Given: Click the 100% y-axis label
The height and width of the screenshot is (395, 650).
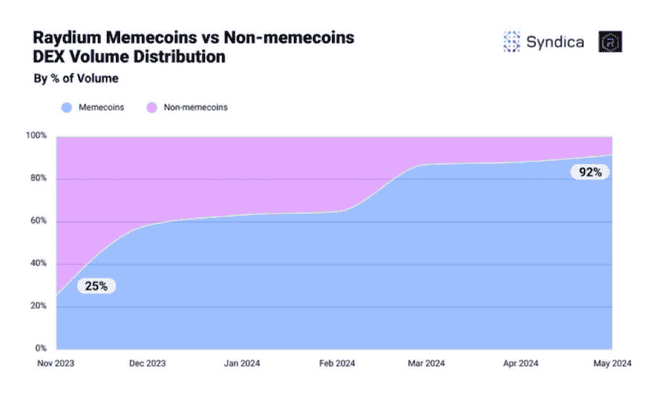Looking at the screenshot, I should 36,136.
